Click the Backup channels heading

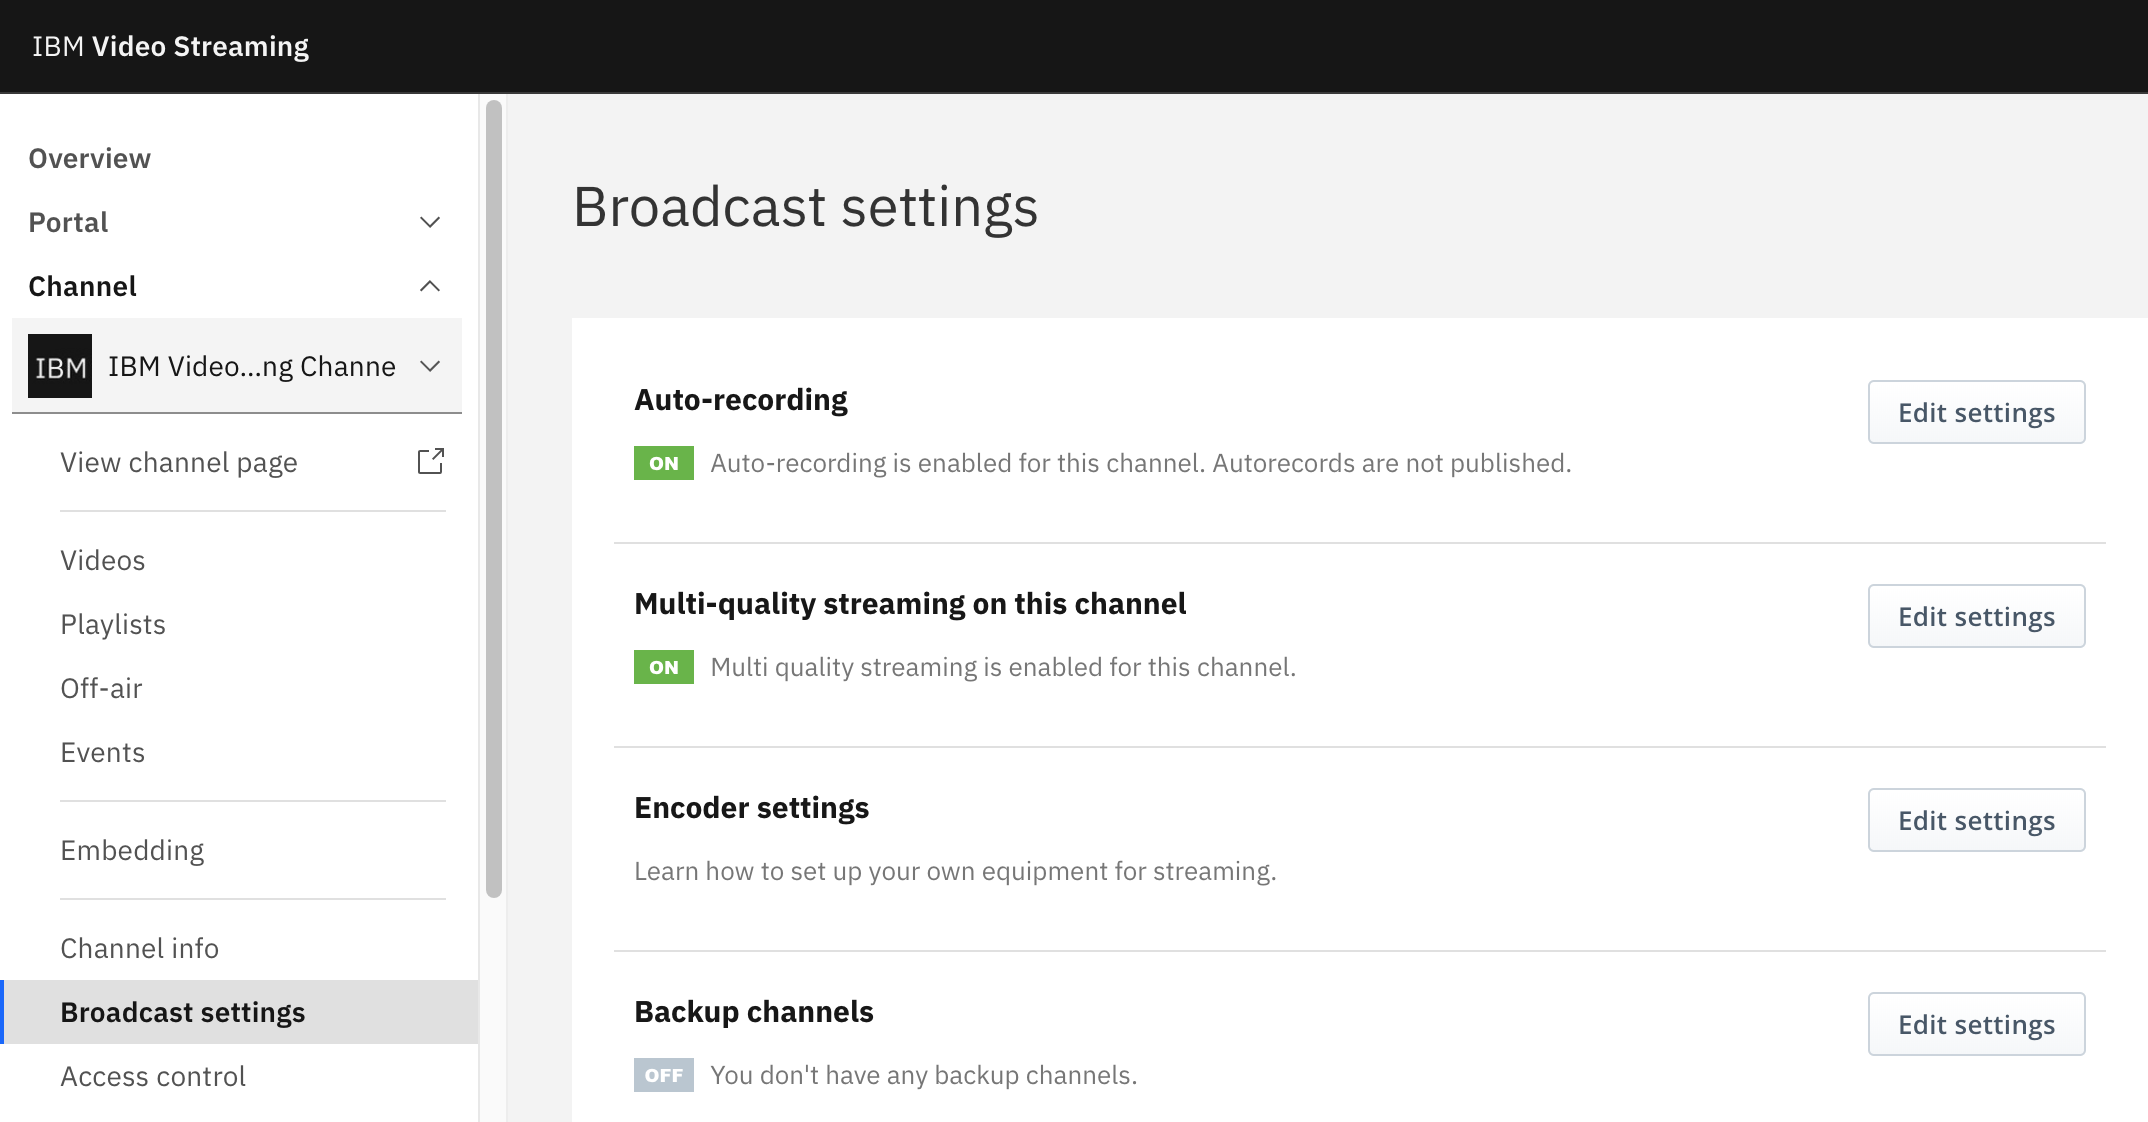(x=754, y=1012)
